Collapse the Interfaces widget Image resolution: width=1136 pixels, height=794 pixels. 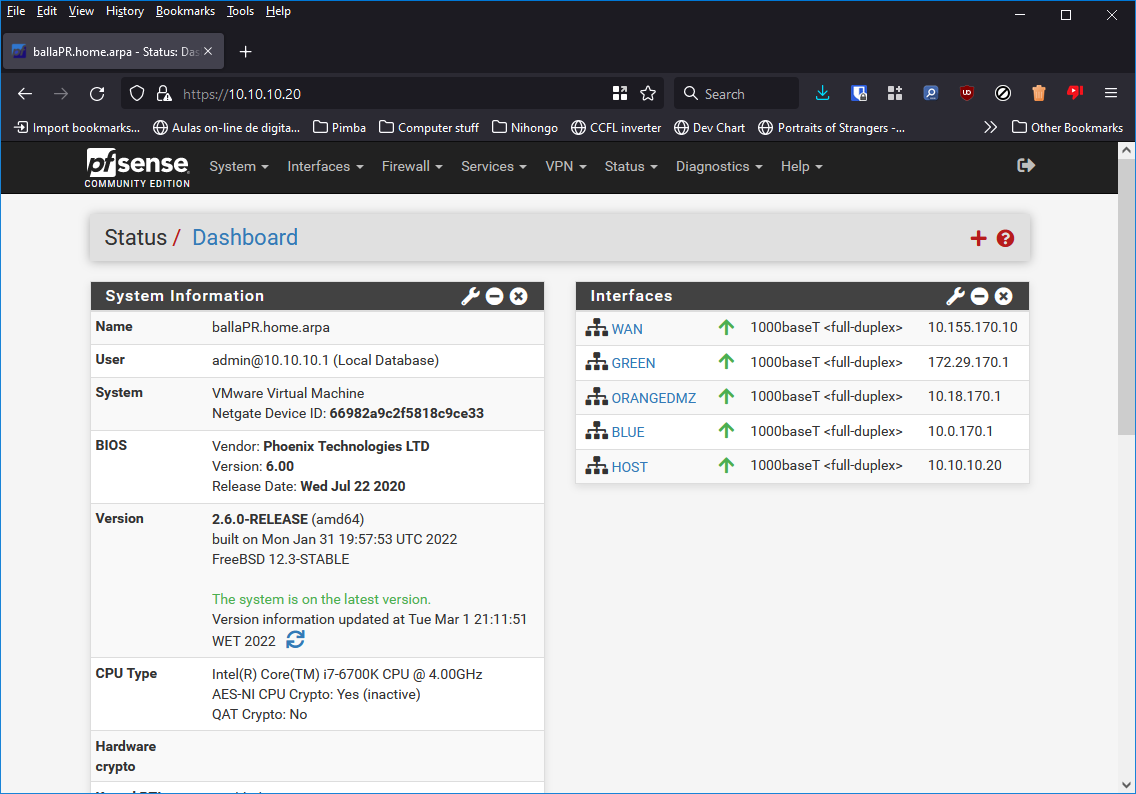pos(979,296)
